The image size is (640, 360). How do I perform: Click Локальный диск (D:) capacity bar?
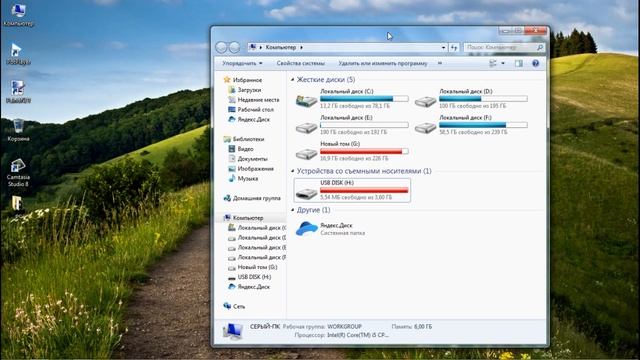tap(483, 99)
